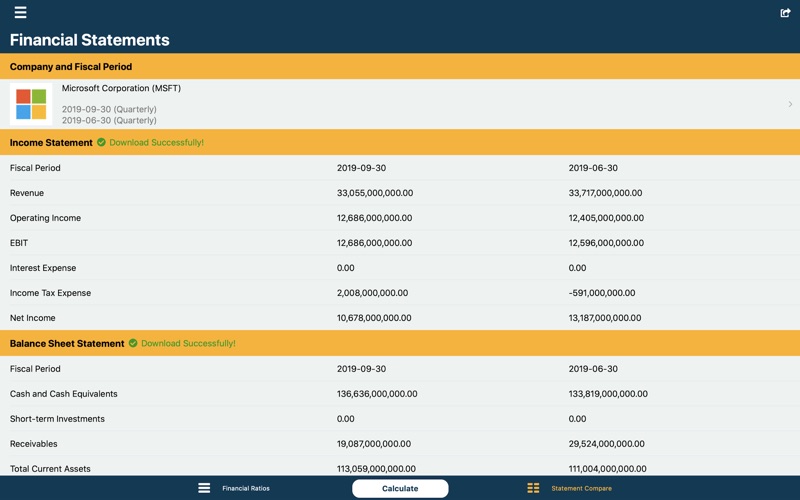Click Revenue value 33,717,000,000.00
800x500 pixels.
click(x=606, y=193)
